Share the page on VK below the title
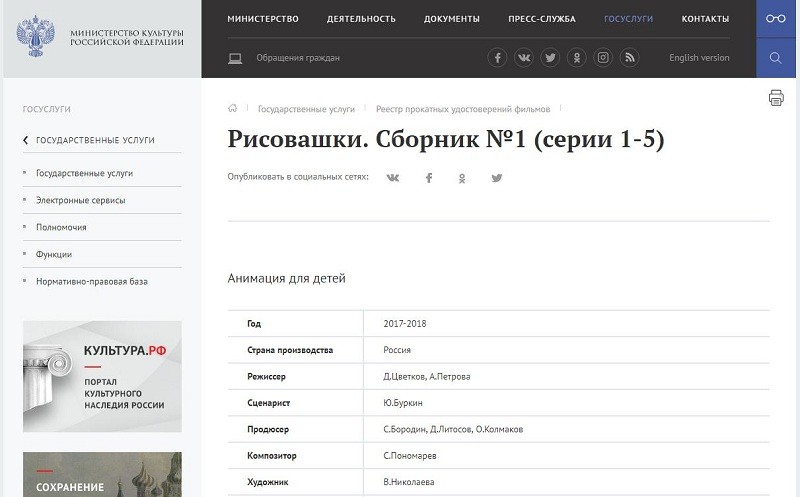The width and height of the screenshot is (800, 497). (x=393, y=178)
